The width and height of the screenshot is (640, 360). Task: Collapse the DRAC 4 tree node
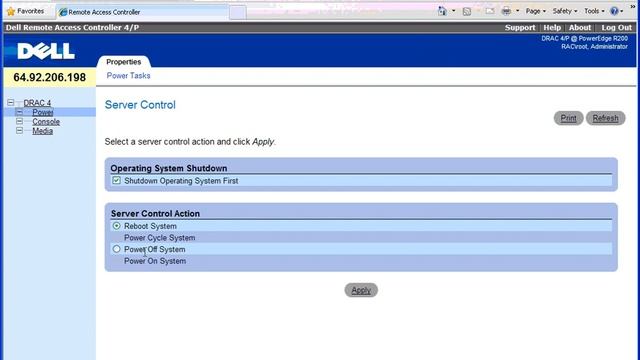pyautogui.click(x=11, y=102)
